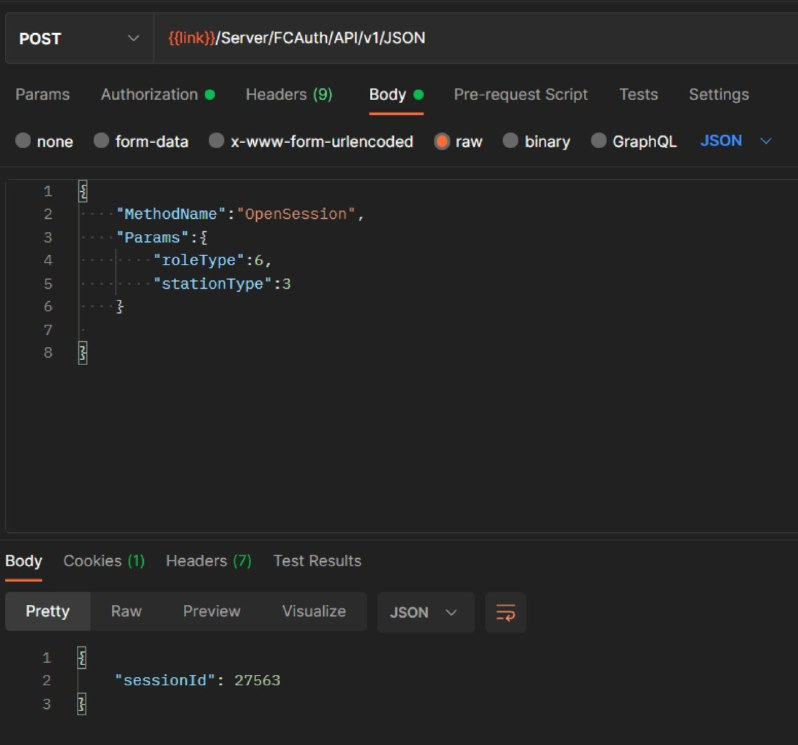Select the none body type
798x745 pixels.
pos(44,141)
